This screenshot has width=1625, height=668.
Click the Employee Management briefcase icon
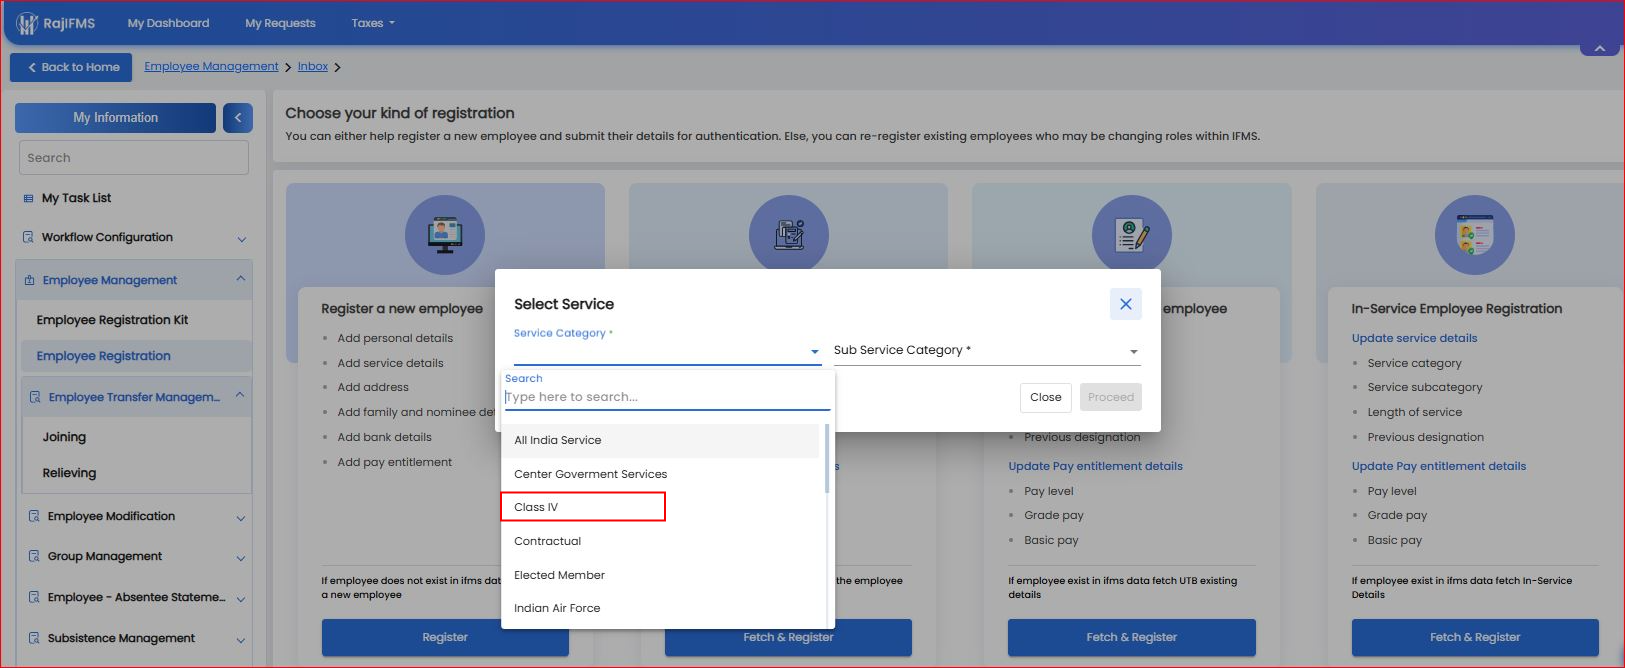(29, 280)
